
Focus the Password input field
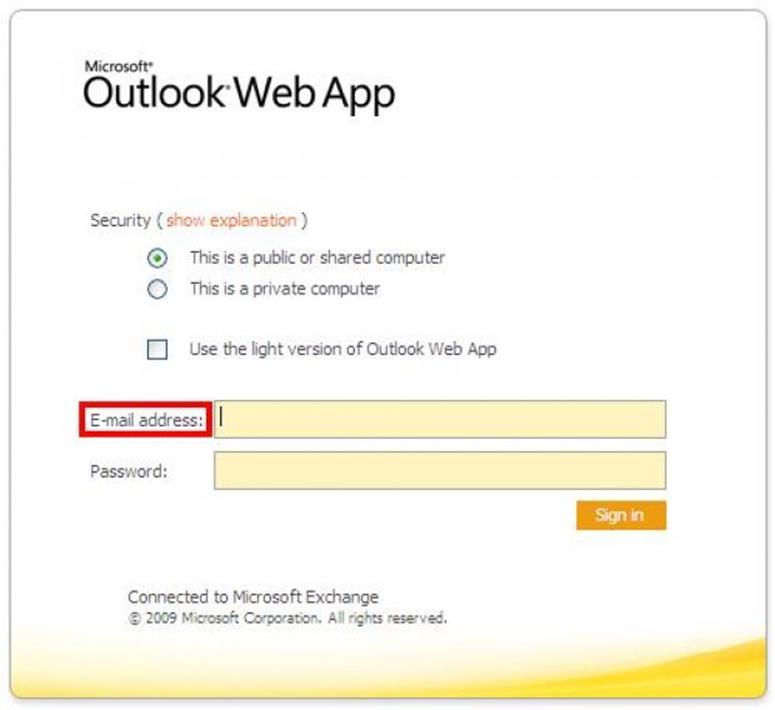click(440, 470)
